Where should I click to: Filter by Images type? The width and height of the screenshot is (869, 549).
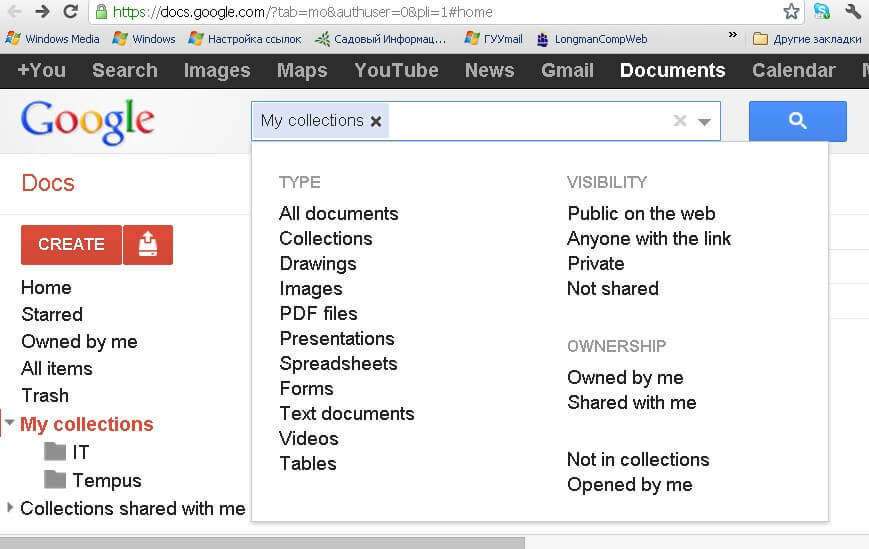pyautogui.click(x=311, y=289)
